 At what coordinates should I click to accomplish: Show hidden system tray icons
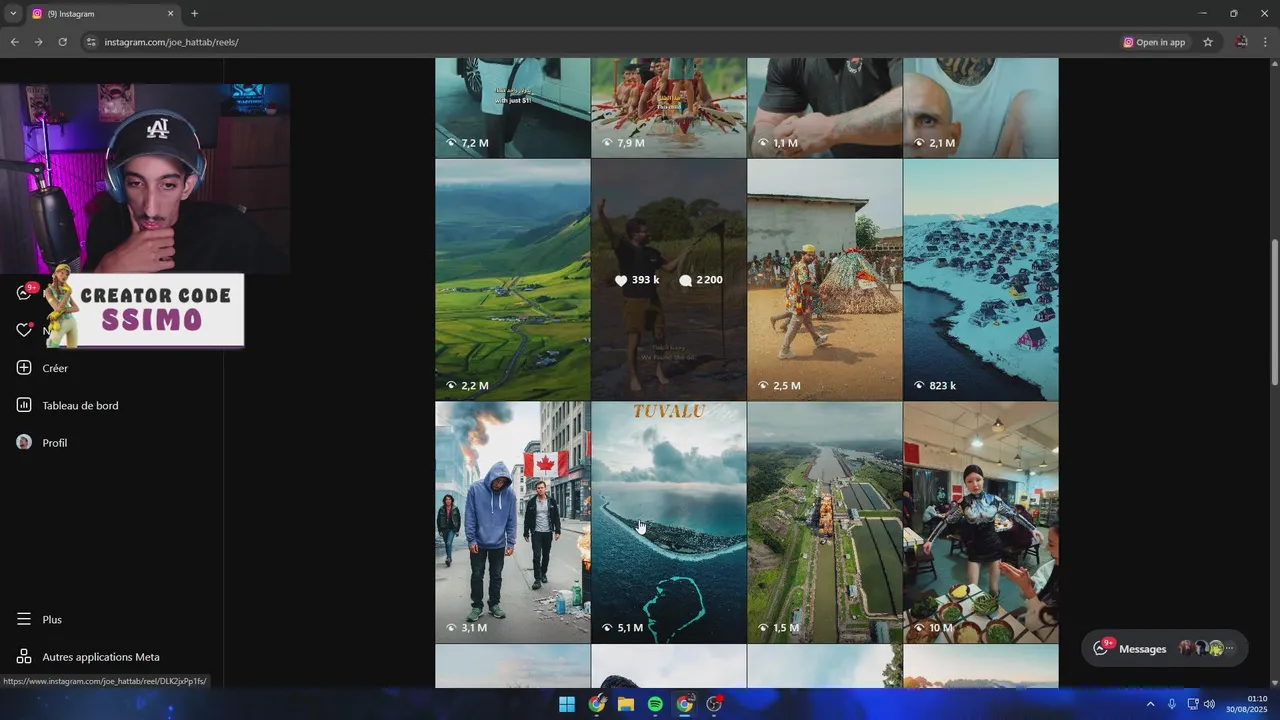(1150, 704)
